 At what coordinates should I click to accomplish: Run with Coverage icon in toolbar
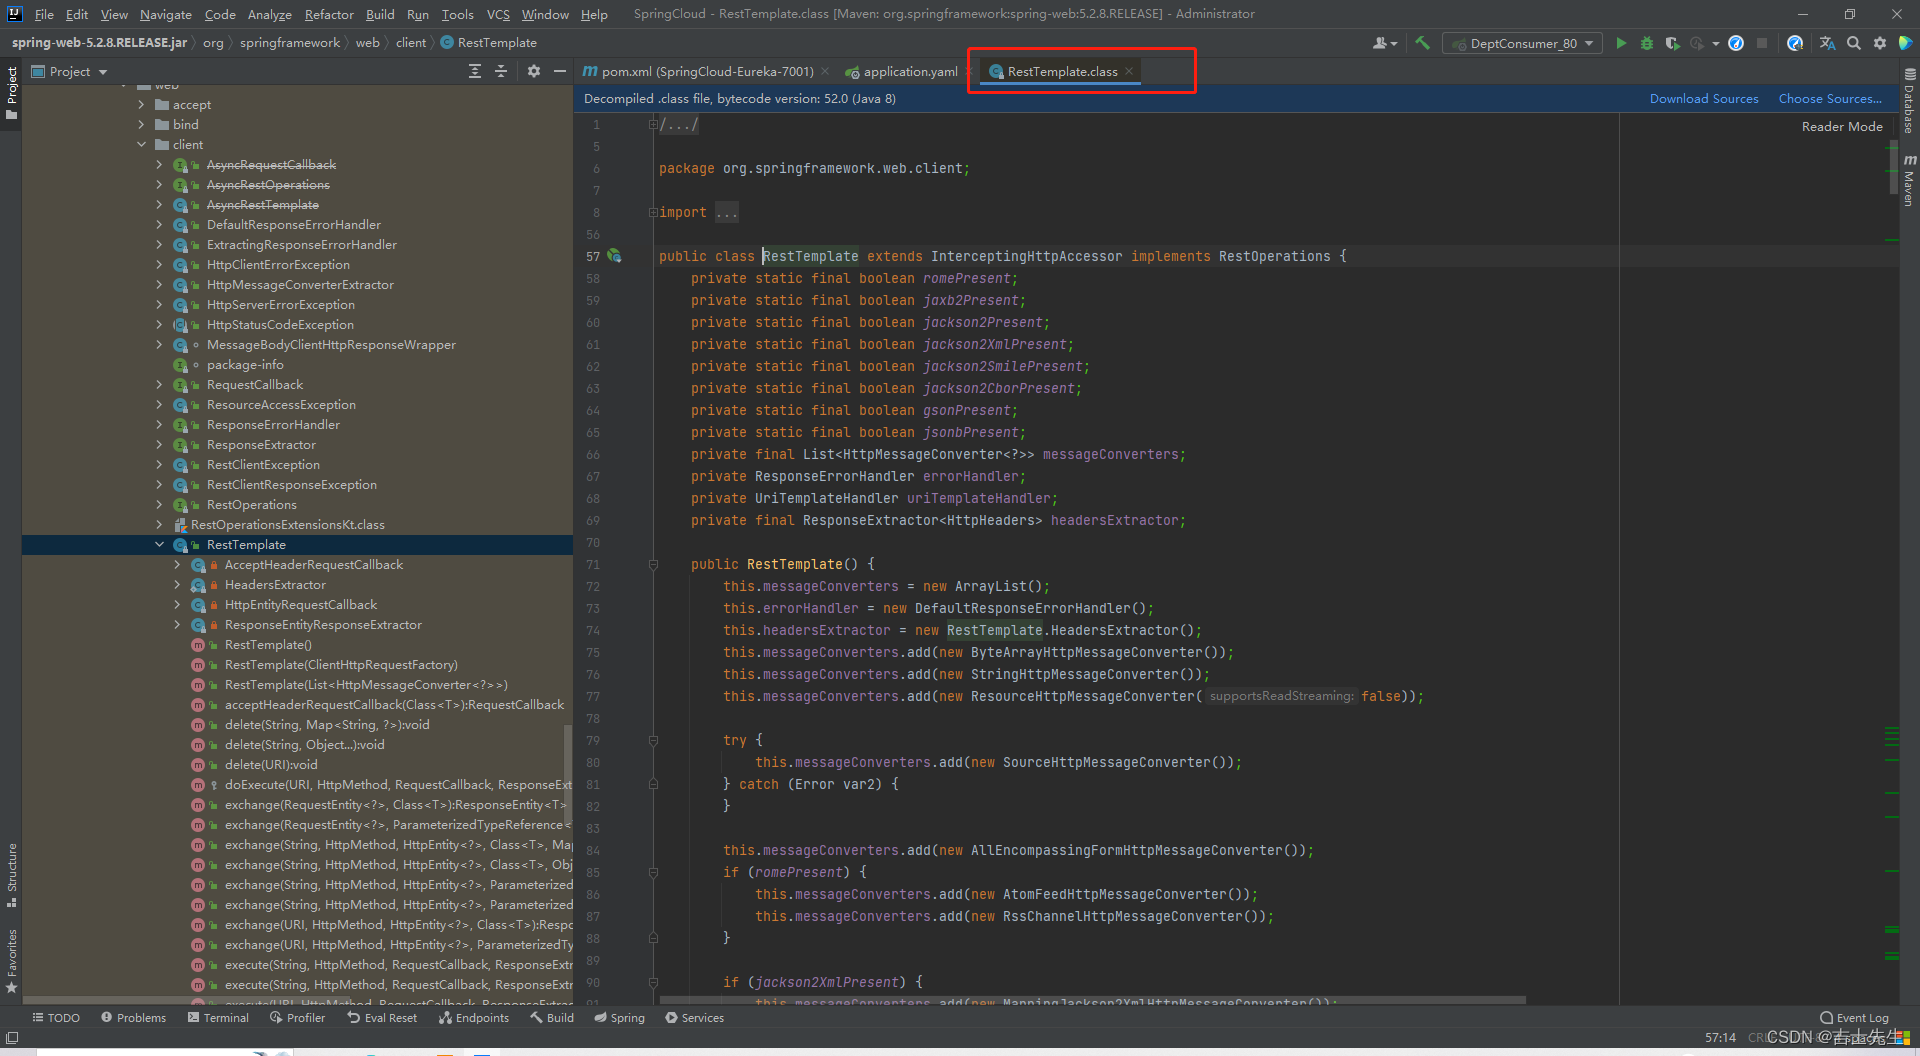(1672, 43)
